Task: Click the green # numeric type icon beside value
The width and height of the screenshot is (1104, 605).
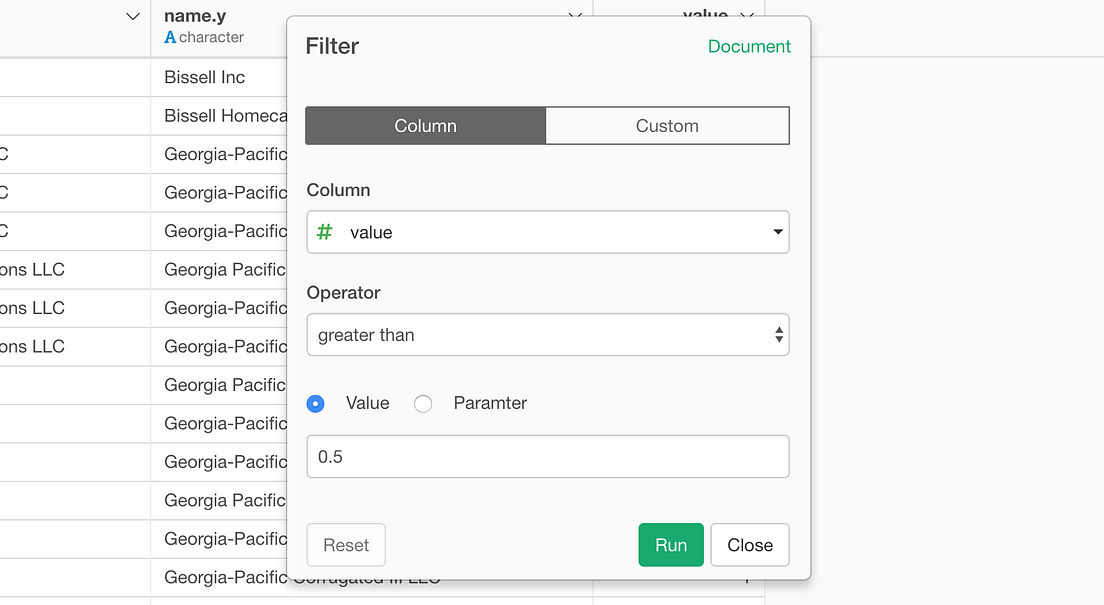Action: [323, 232]
